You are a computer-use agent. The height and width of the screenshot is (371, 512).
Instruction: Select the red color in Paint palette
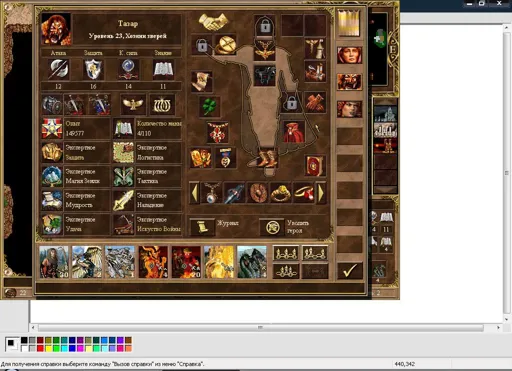(40, 348)
